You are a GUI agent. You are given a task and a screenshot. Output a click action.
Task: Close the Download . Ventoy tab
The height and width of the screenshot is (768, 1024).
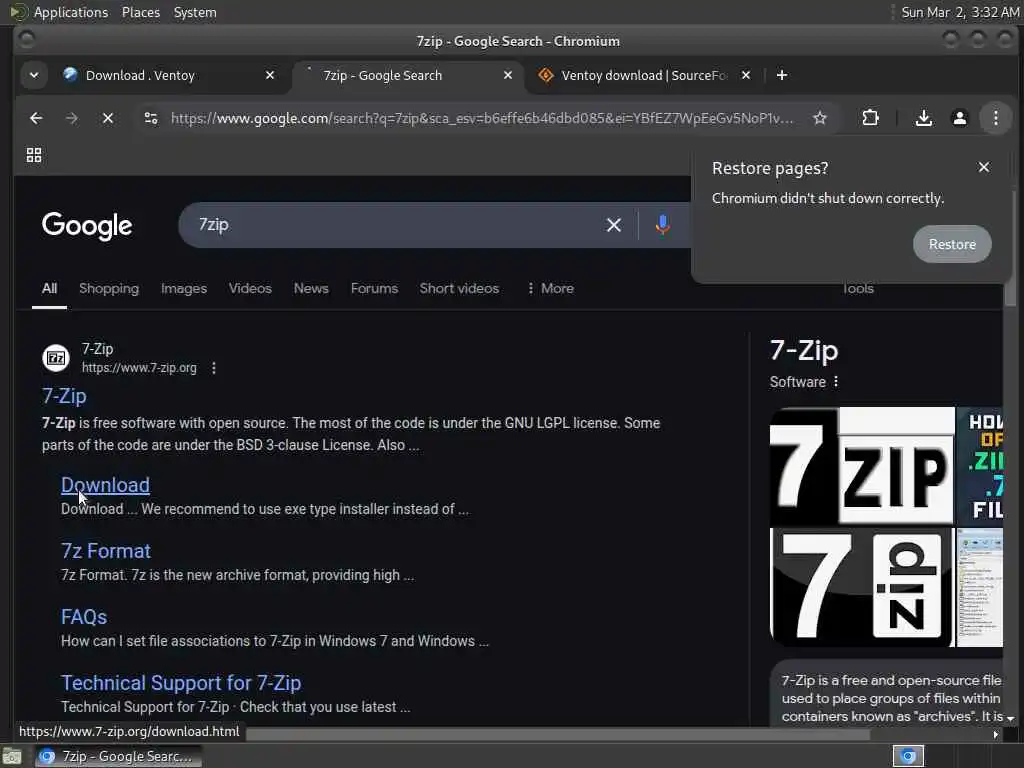tap(270, 75)
